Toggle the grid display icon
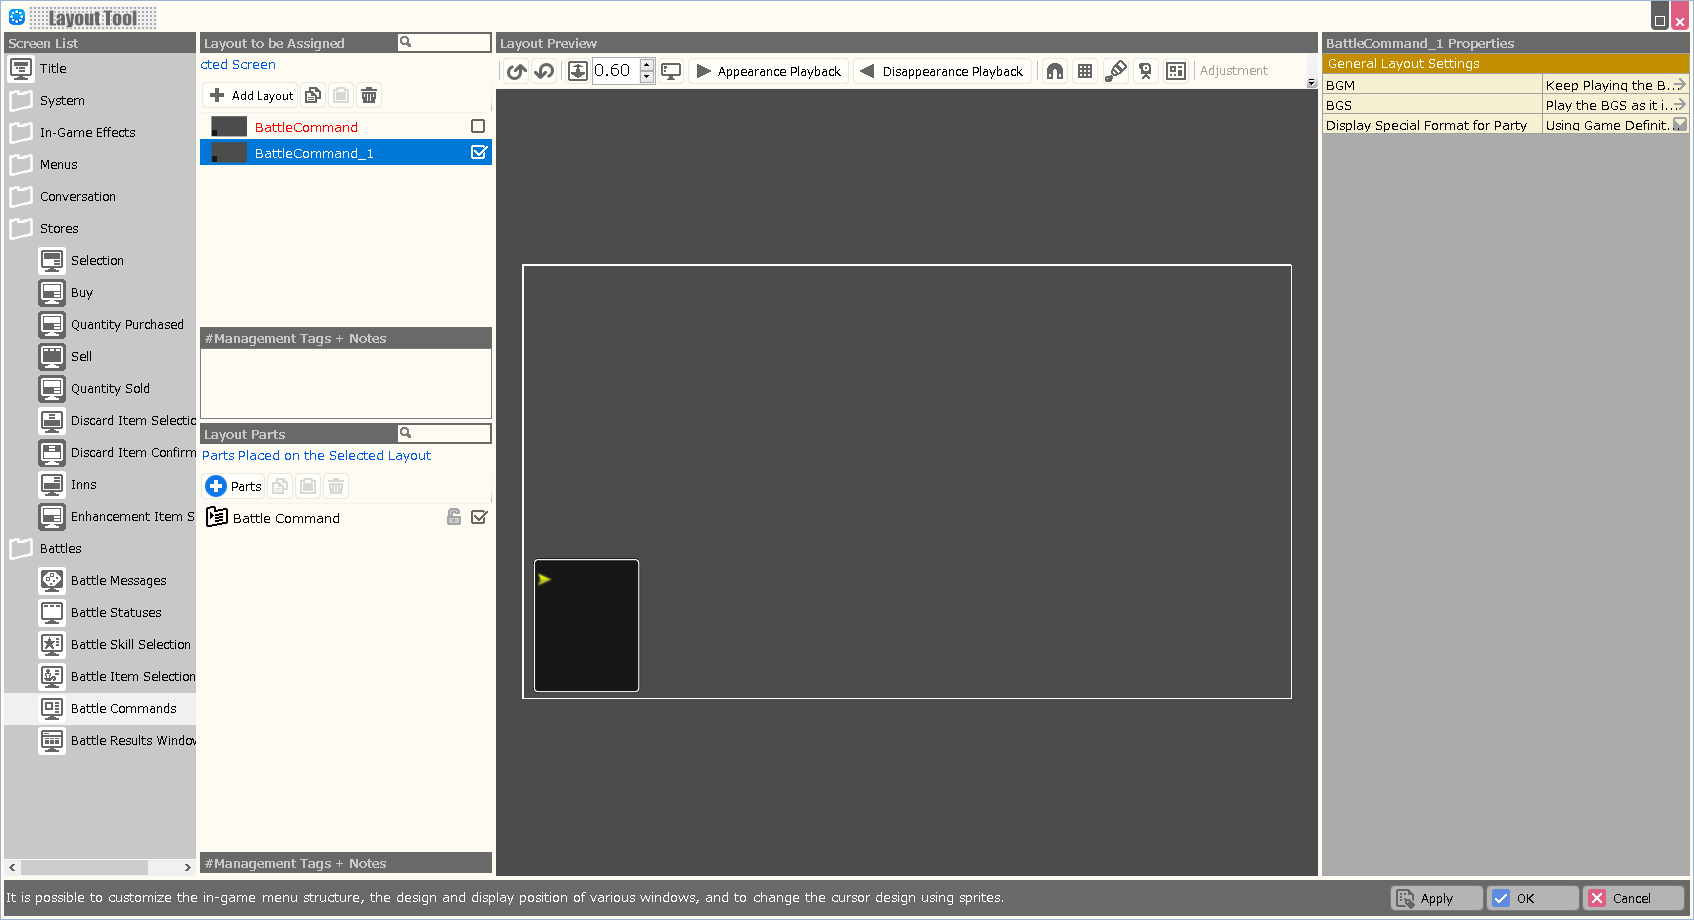 (x=1085, y=71)
